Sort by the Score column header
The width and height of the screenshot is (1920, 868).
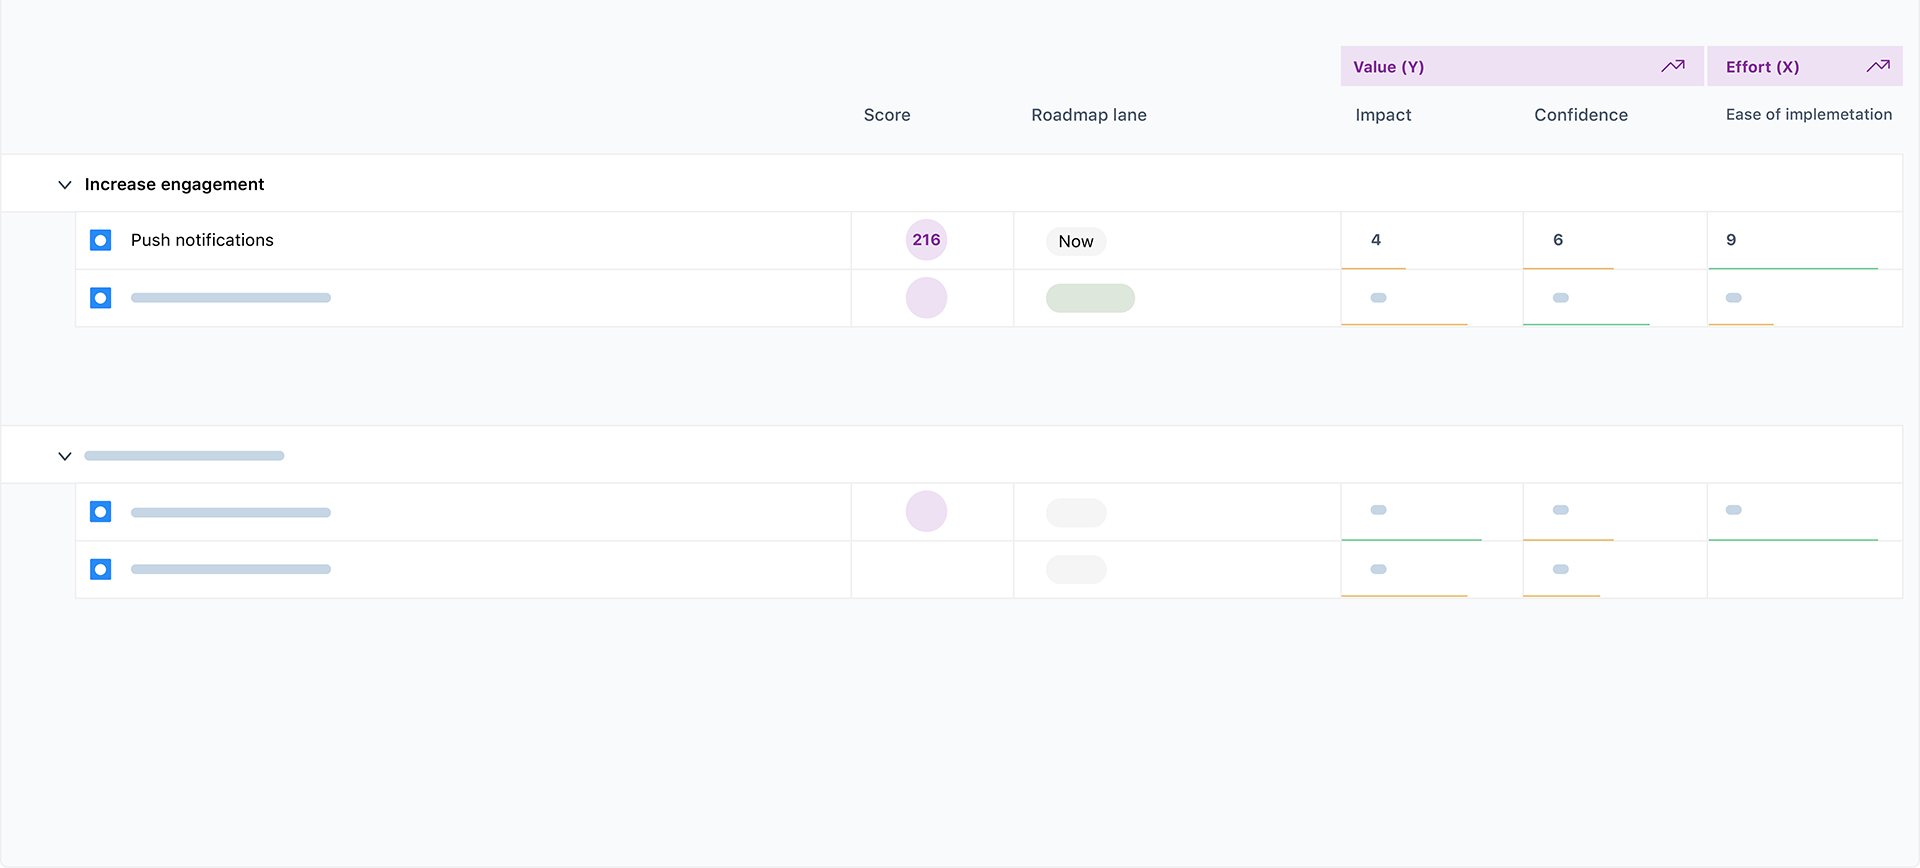(887, 115)
